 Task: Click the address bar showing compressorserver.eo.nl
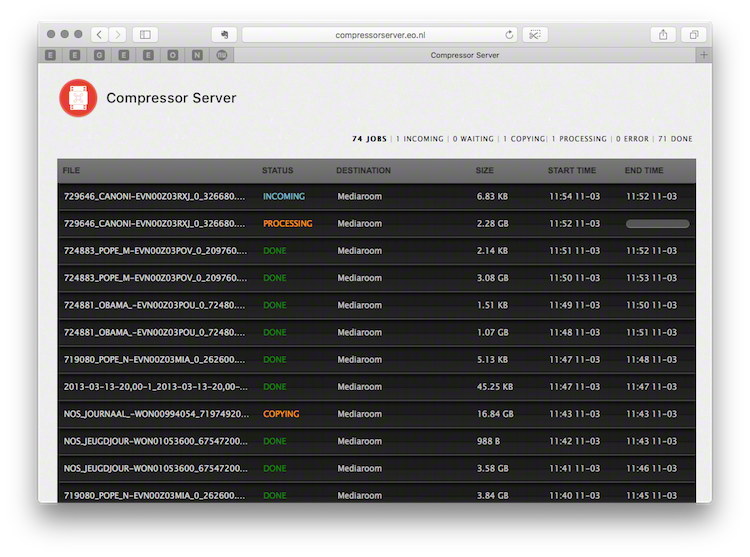point(380,34)
